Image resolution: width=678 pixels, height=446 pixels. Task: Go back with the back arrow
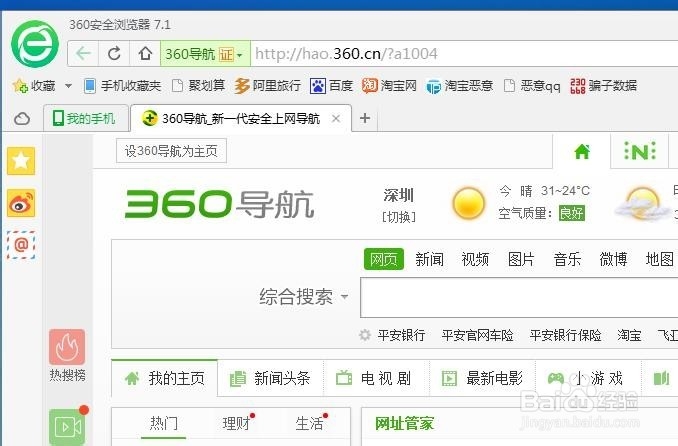pos(83,54)
